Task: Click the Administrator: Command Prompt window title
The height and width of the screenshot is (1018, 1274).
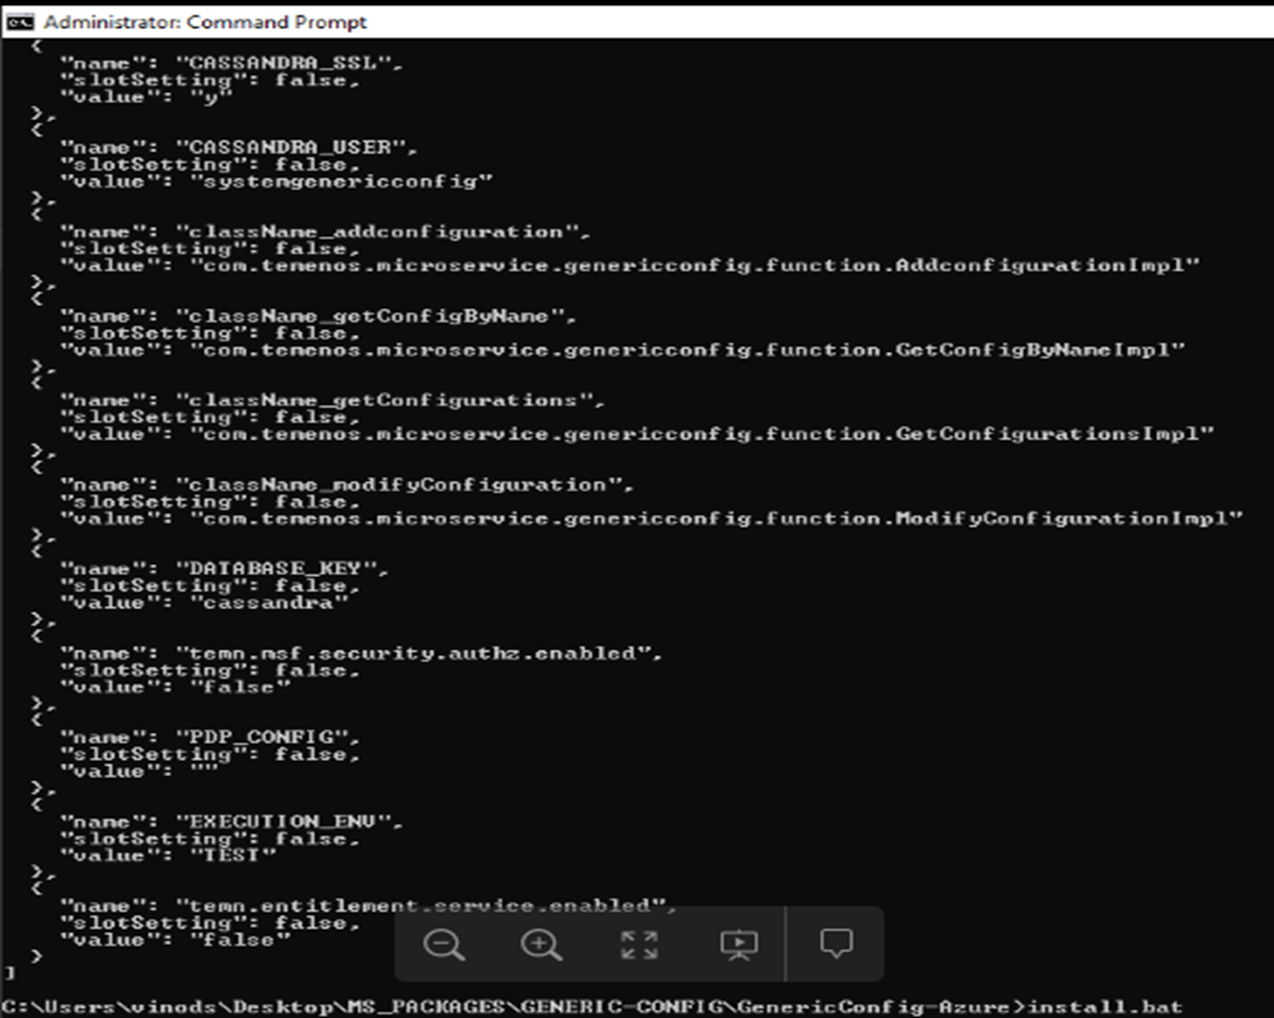Action: (x=205, y=21)
